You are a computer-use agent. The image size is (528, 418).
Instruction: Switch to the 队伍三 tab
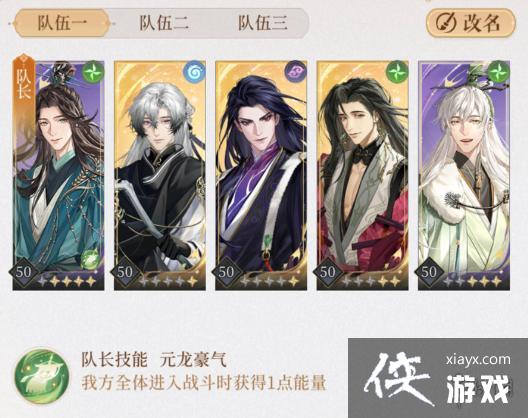tap(263, 23)
